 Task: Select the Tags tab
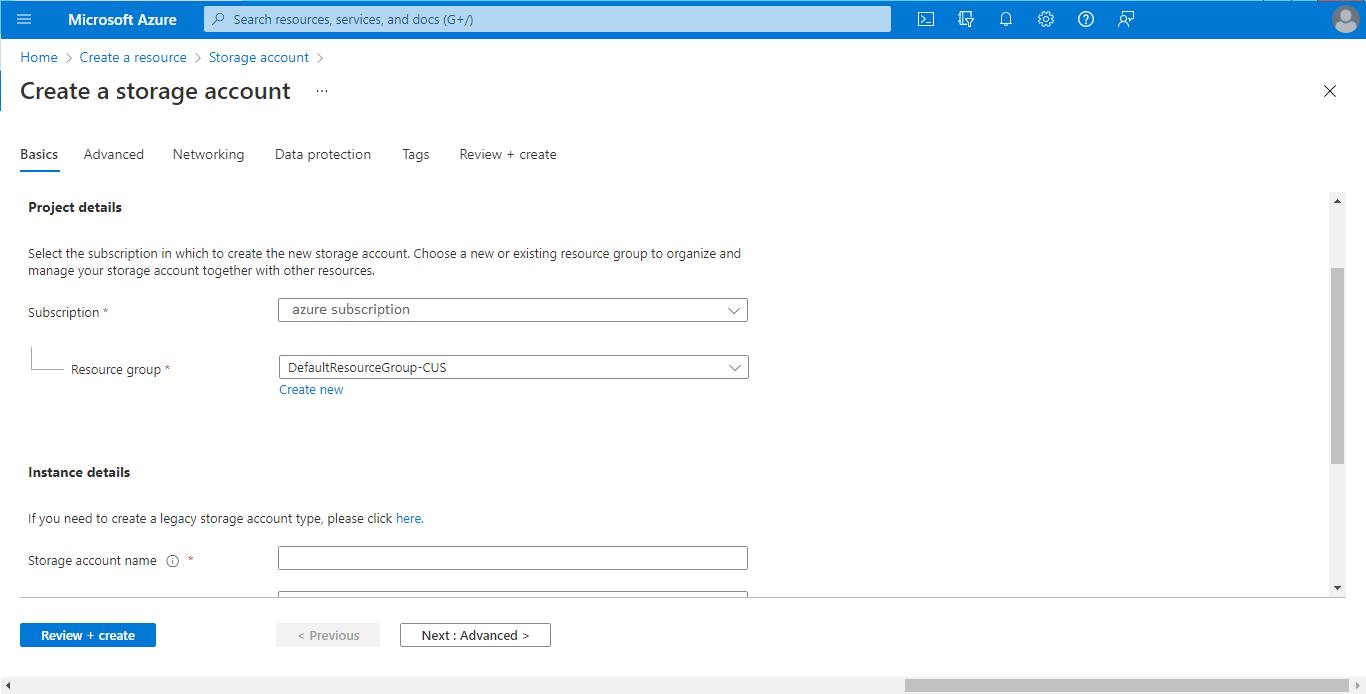pos(416,154)
